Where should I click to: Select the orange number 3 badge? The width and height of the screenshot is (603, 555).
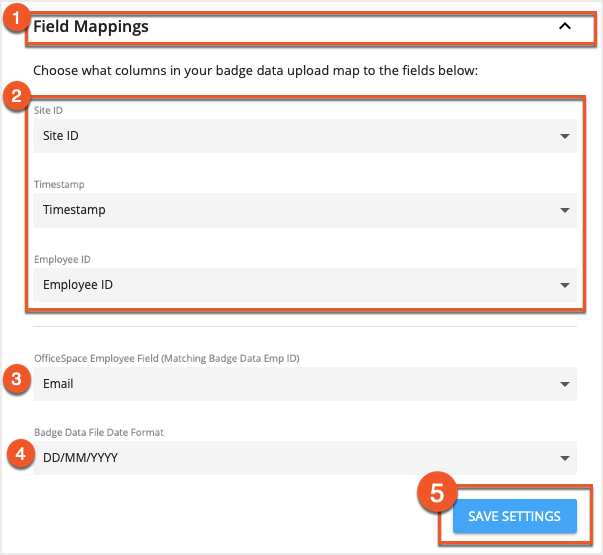tap(15, 379)
